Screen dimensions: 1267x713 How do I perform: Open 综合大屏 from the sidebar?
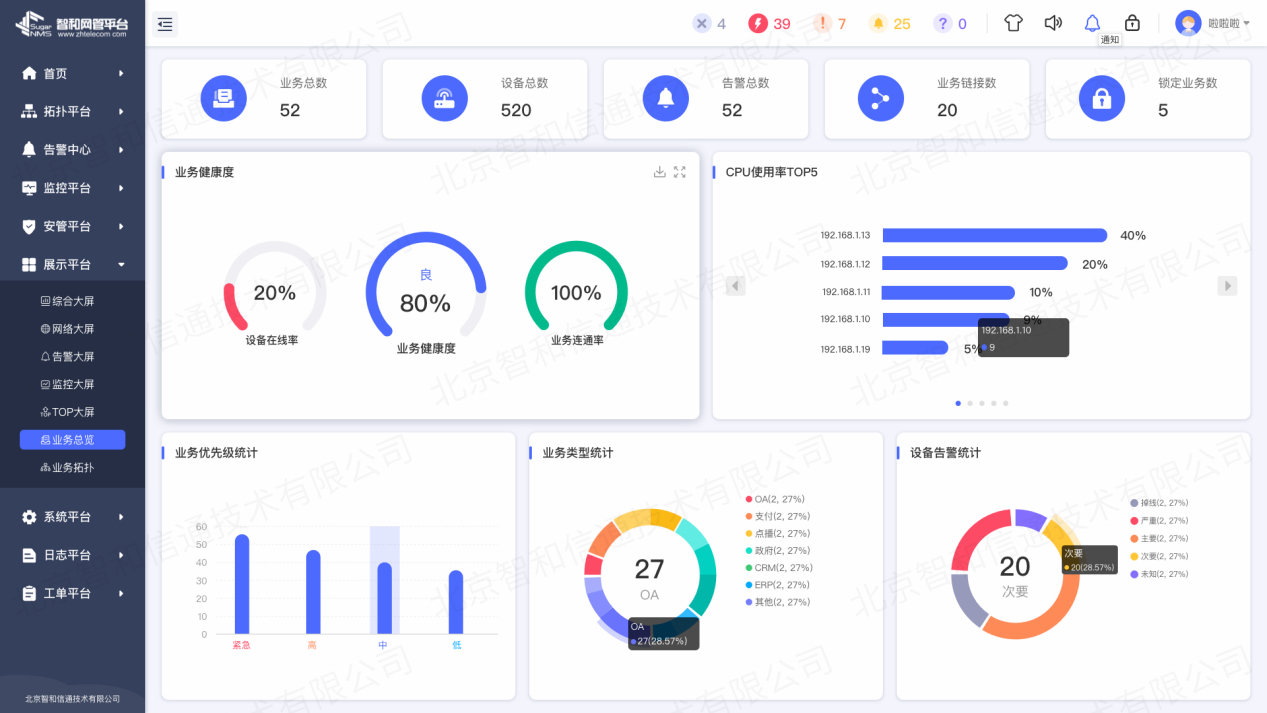click(x=72, y=301)
